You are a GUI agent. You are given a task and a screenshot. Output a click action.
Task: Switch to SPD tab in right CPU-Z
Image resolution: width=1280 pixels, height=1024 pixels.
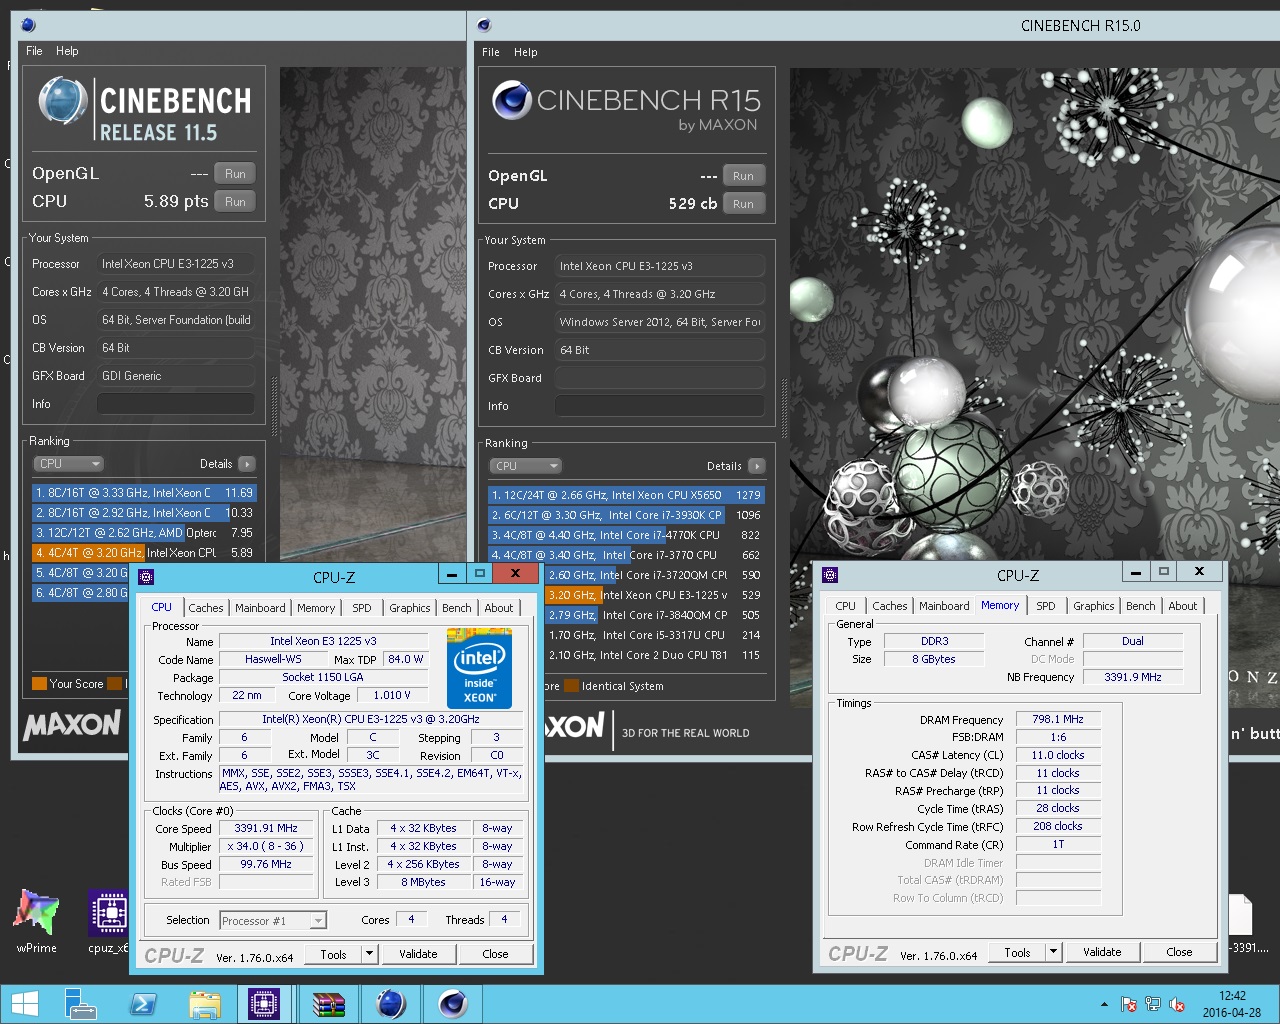[1046, 606]
